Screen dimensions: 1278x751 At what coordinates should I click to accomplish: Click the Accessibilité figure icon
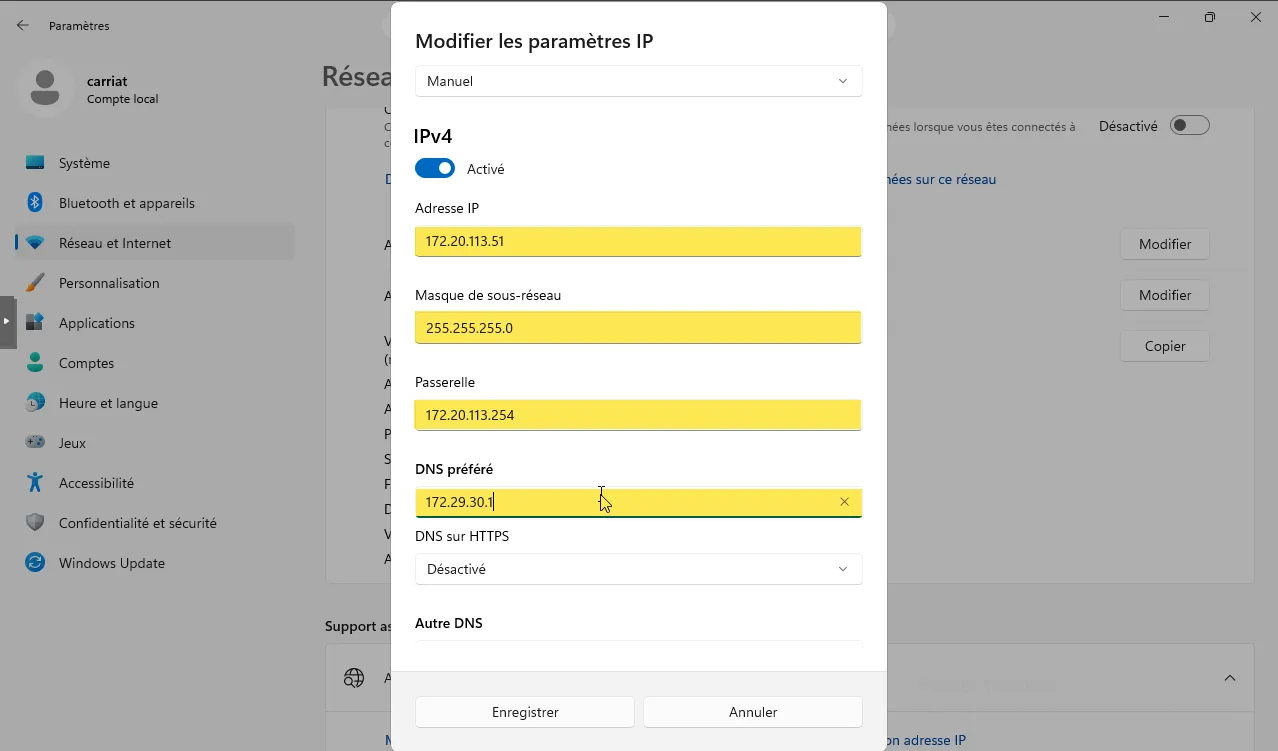[x=35, y=483]
